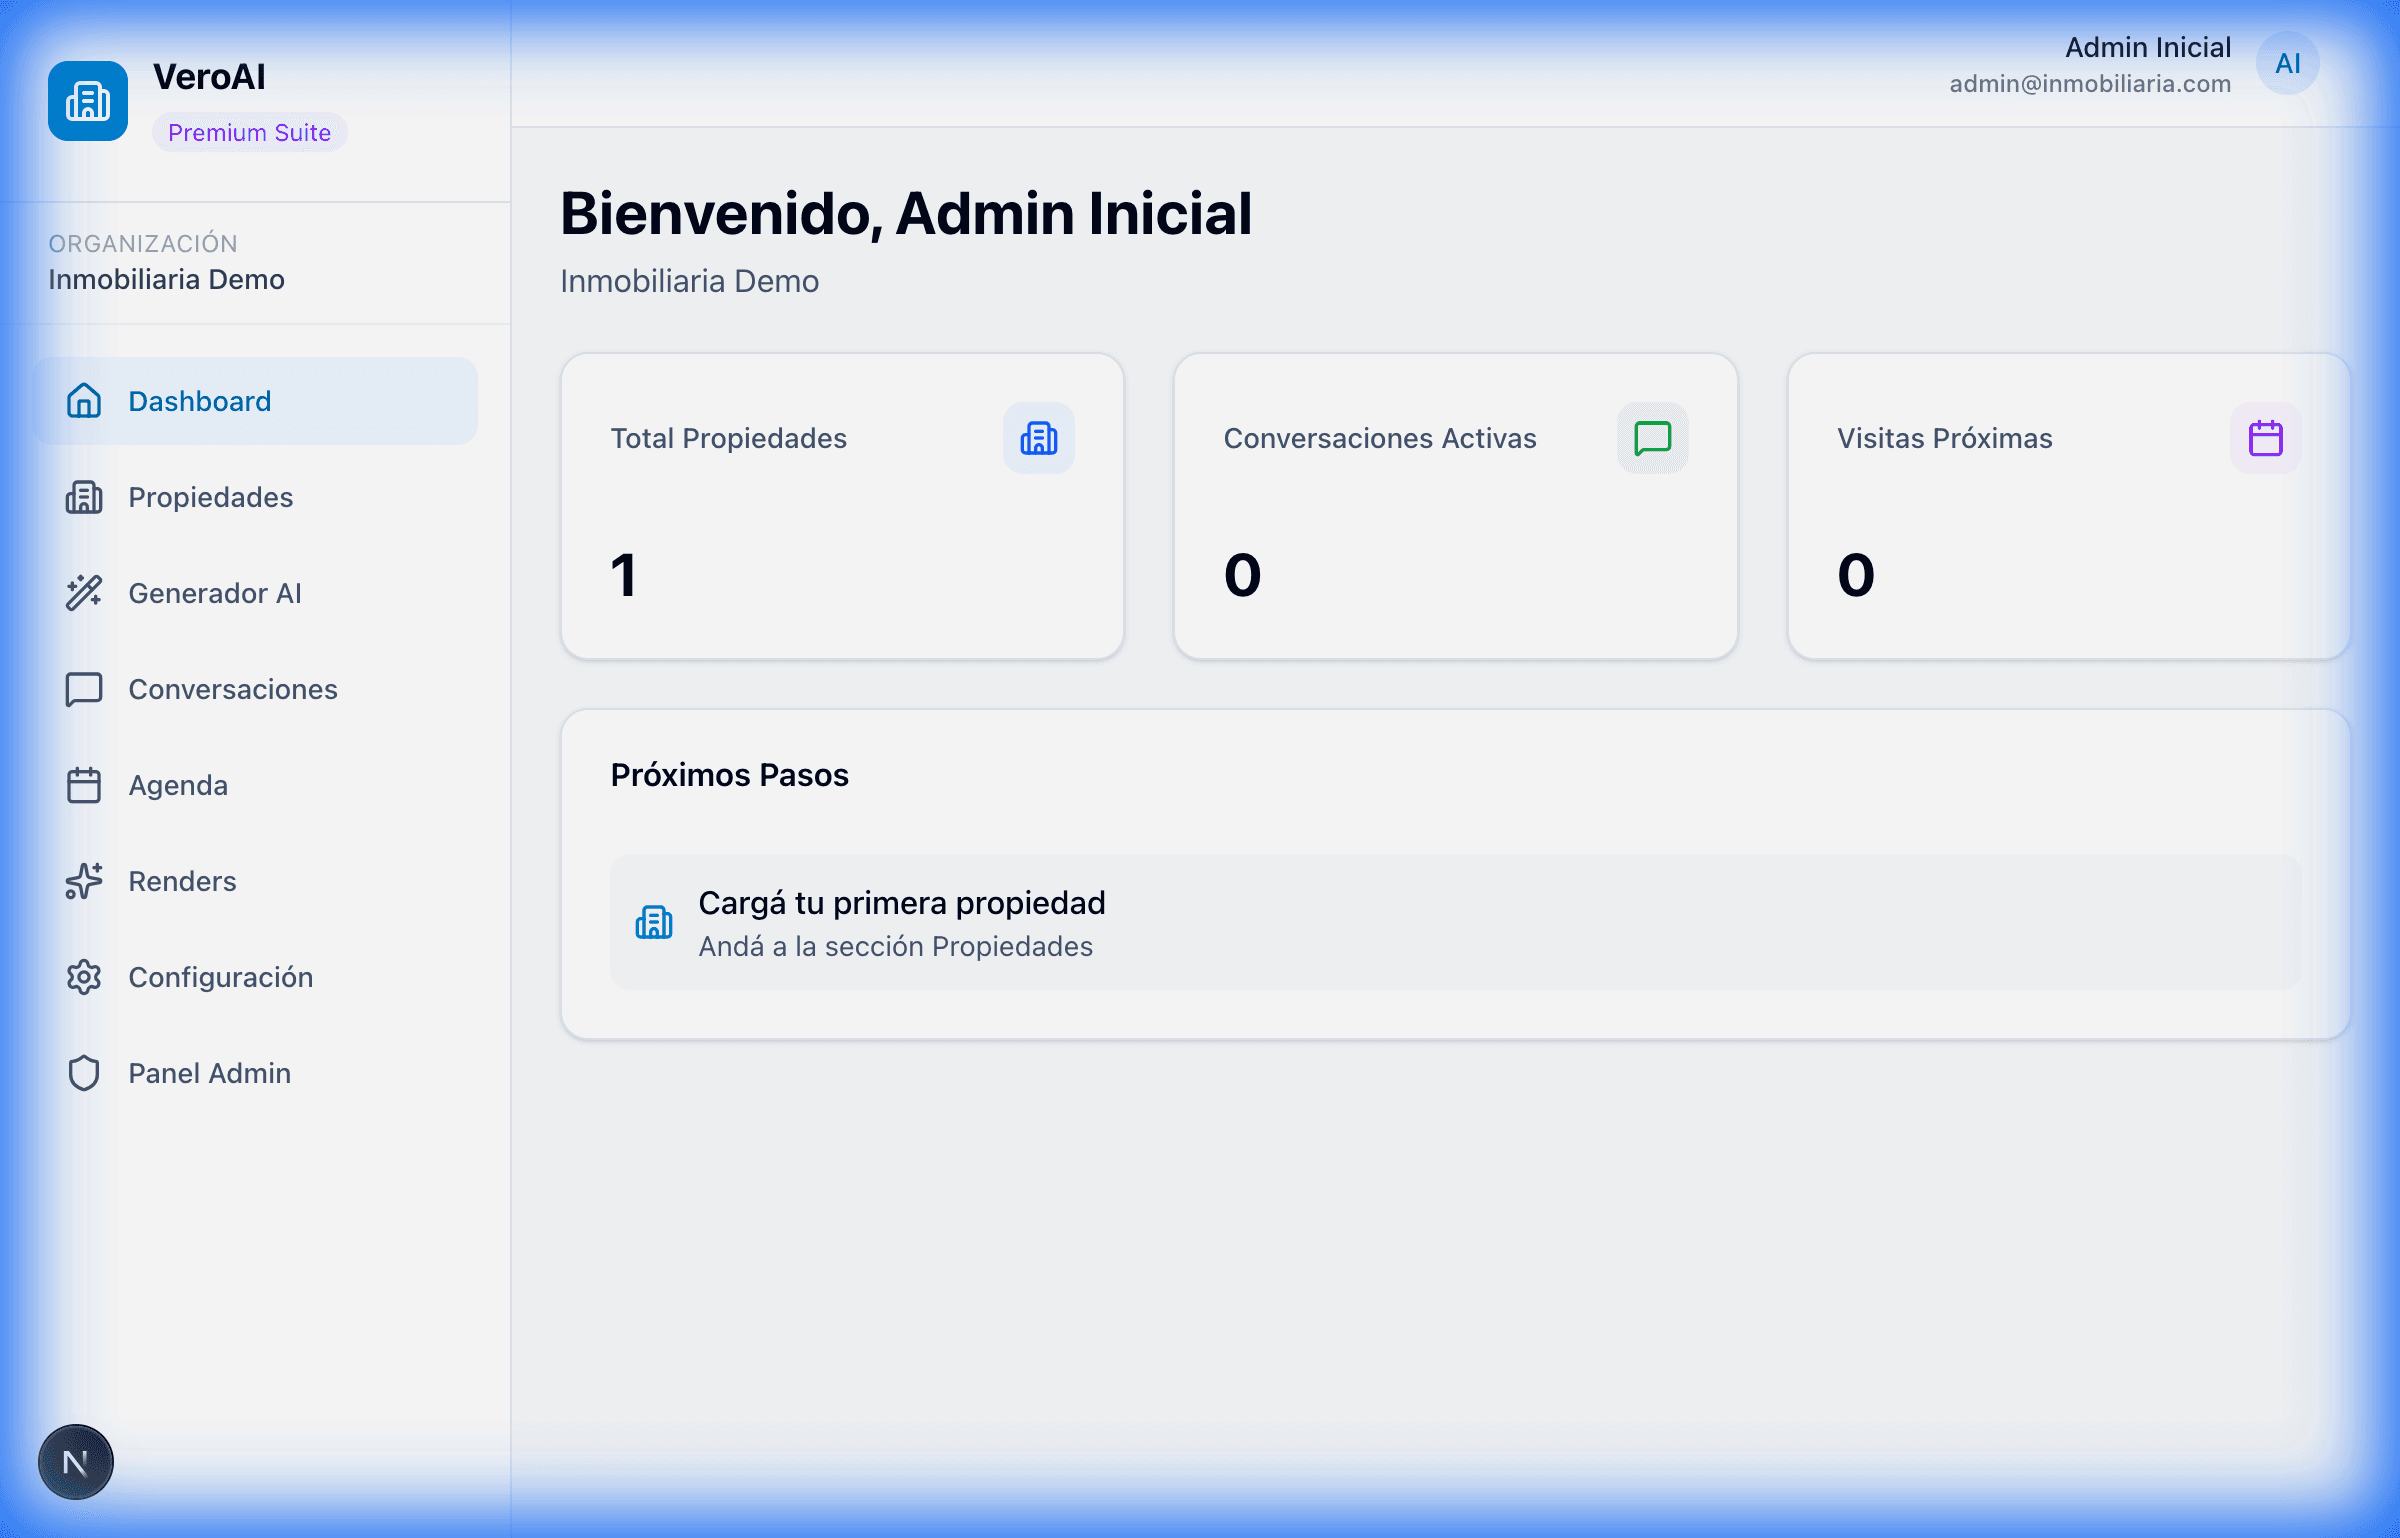Select the Dashboard menu item
2400x1538 pixels.
[199, 400]
